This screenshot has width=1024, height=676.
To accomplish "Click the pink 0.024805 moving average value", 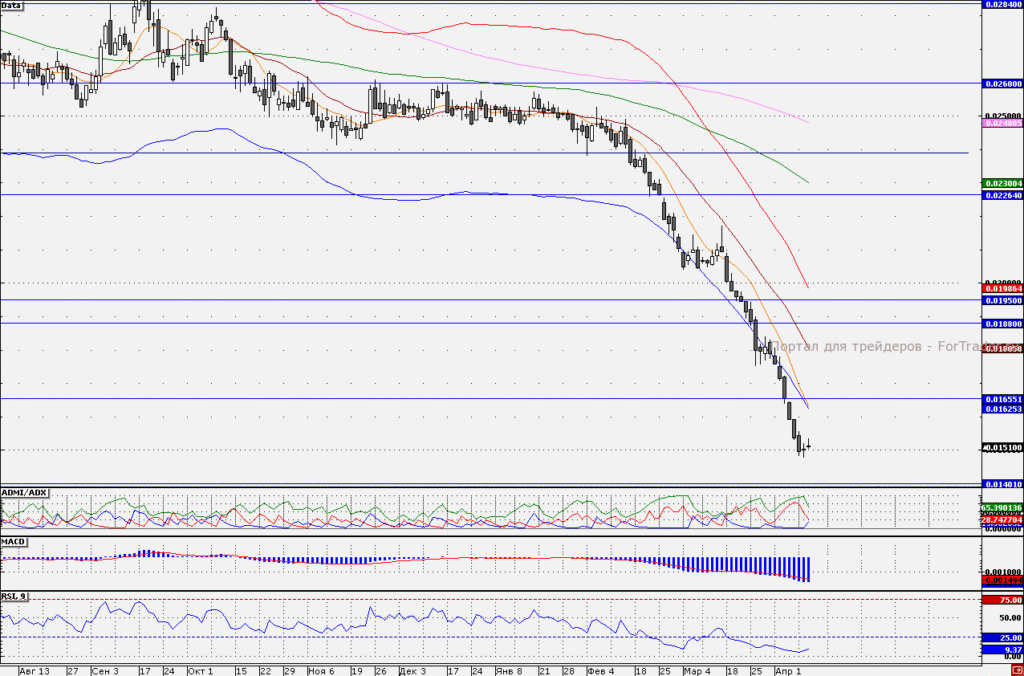I will point(1003,123).
